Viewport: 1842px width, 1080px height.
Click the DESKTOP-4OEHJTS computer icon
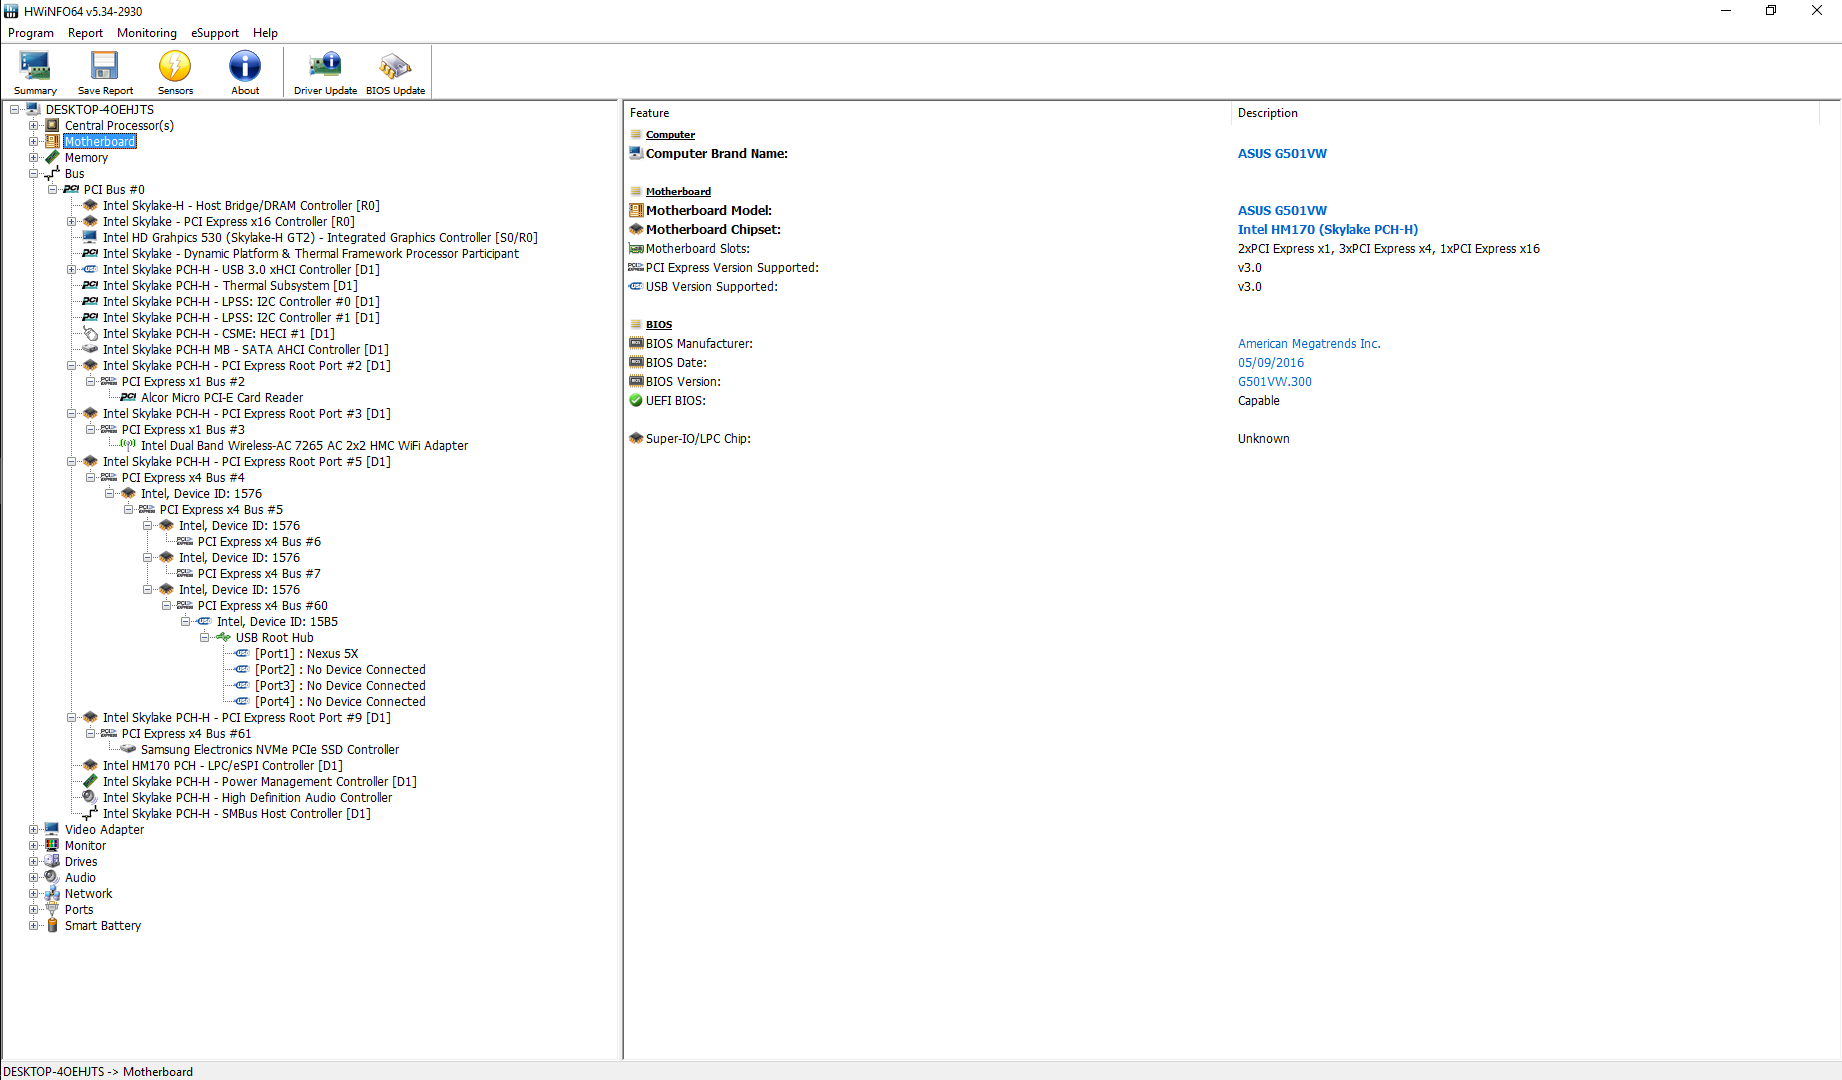pyautogui.click(x=33, y=109)
